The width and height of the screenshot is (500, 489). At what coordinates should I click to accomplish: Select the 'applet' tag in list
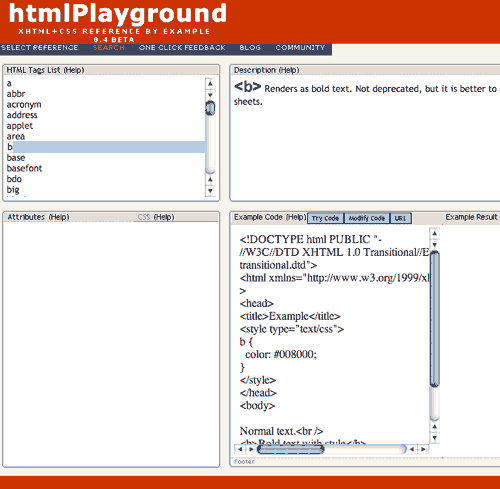[20, 126]
